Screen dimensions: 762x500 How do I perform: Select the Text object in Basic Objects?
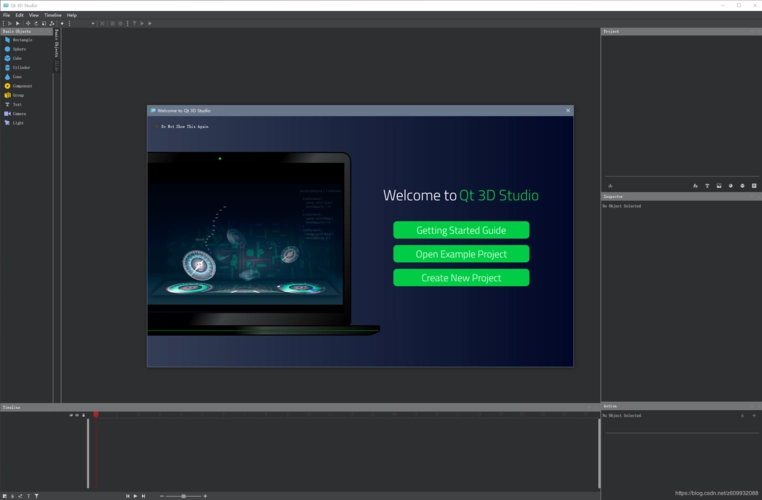[x=14, y=104]
